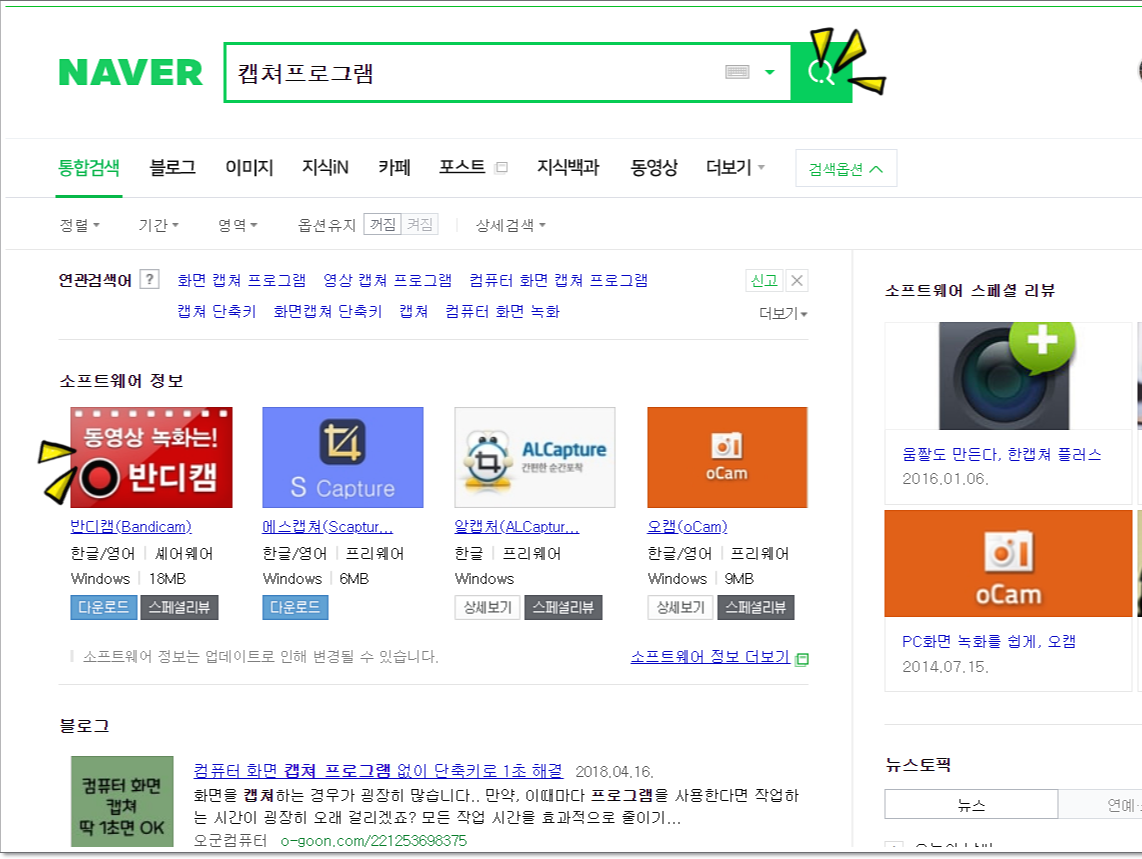The image size is (1142, 859).
Task: Expand related searches 더보기
Action: click(x=783, y=313)
